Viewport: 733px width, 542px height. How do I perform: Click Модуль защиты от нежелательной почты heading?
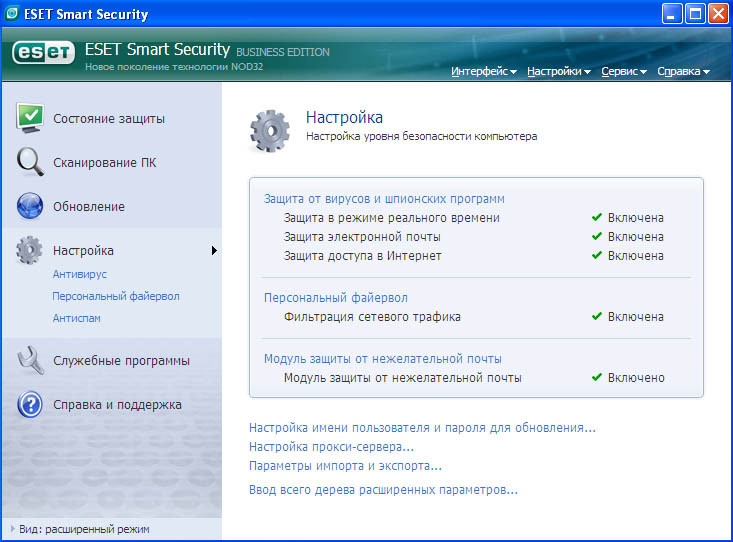coord(383,359)
